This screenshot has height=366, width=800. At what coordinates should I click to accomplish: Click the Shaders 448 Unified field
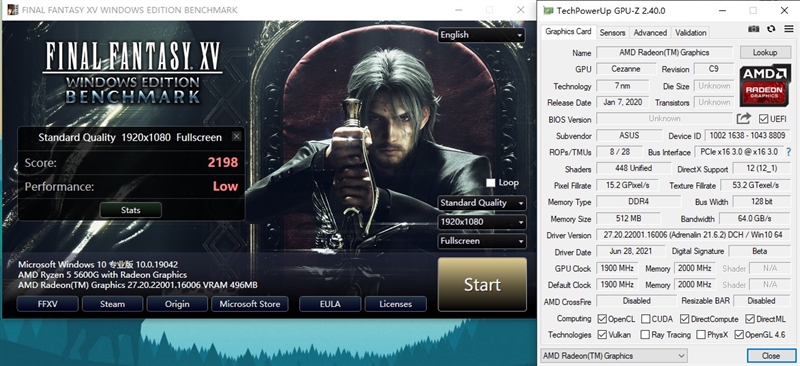633,168
